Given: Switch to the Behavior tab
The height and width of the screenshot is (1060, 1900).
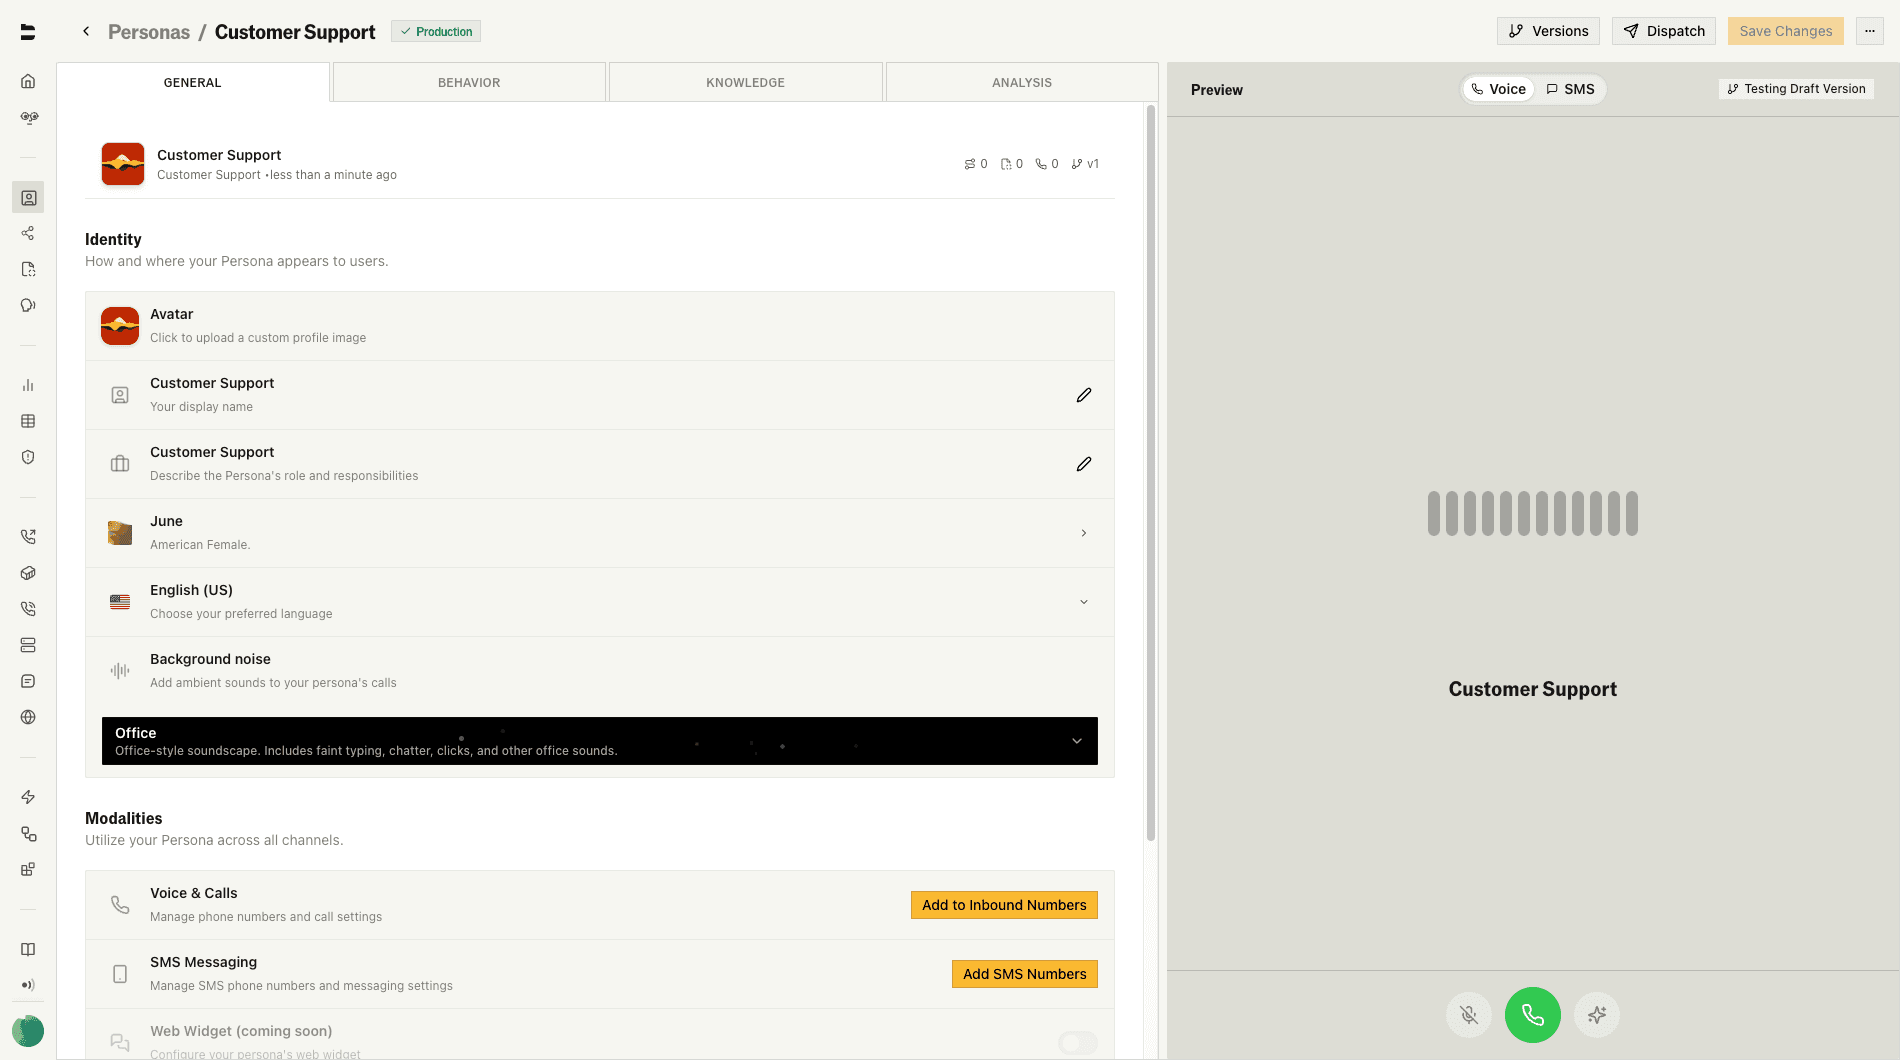Looking at the screenshot, I should click(x=468, y=82).
